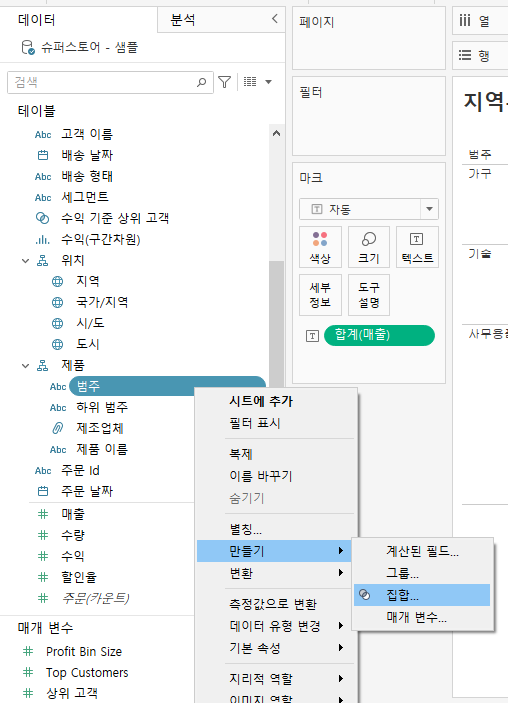Viewport: 508px width, 703px height.
Task: Select the 할인율 measure
Action: point(79,577)
